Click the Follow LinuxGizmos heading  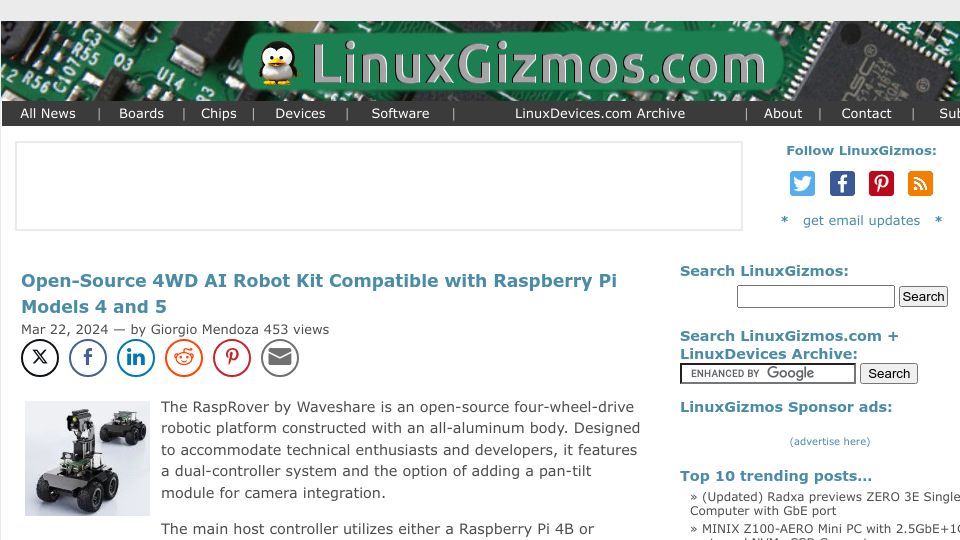pos(861,151)
